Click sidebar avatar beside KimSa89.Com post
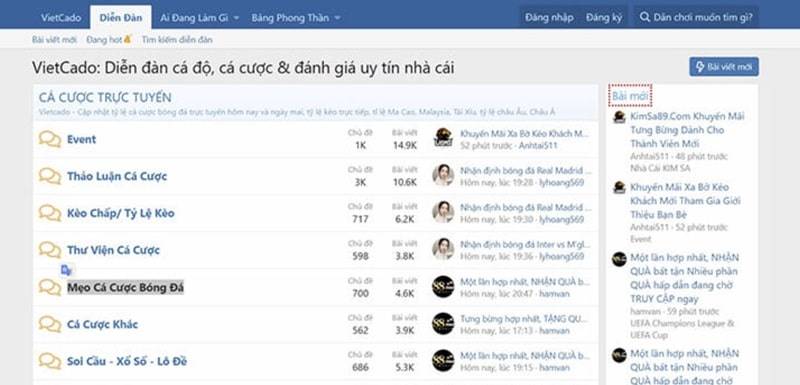Screen dimensions: 800x385 (619, 117)
